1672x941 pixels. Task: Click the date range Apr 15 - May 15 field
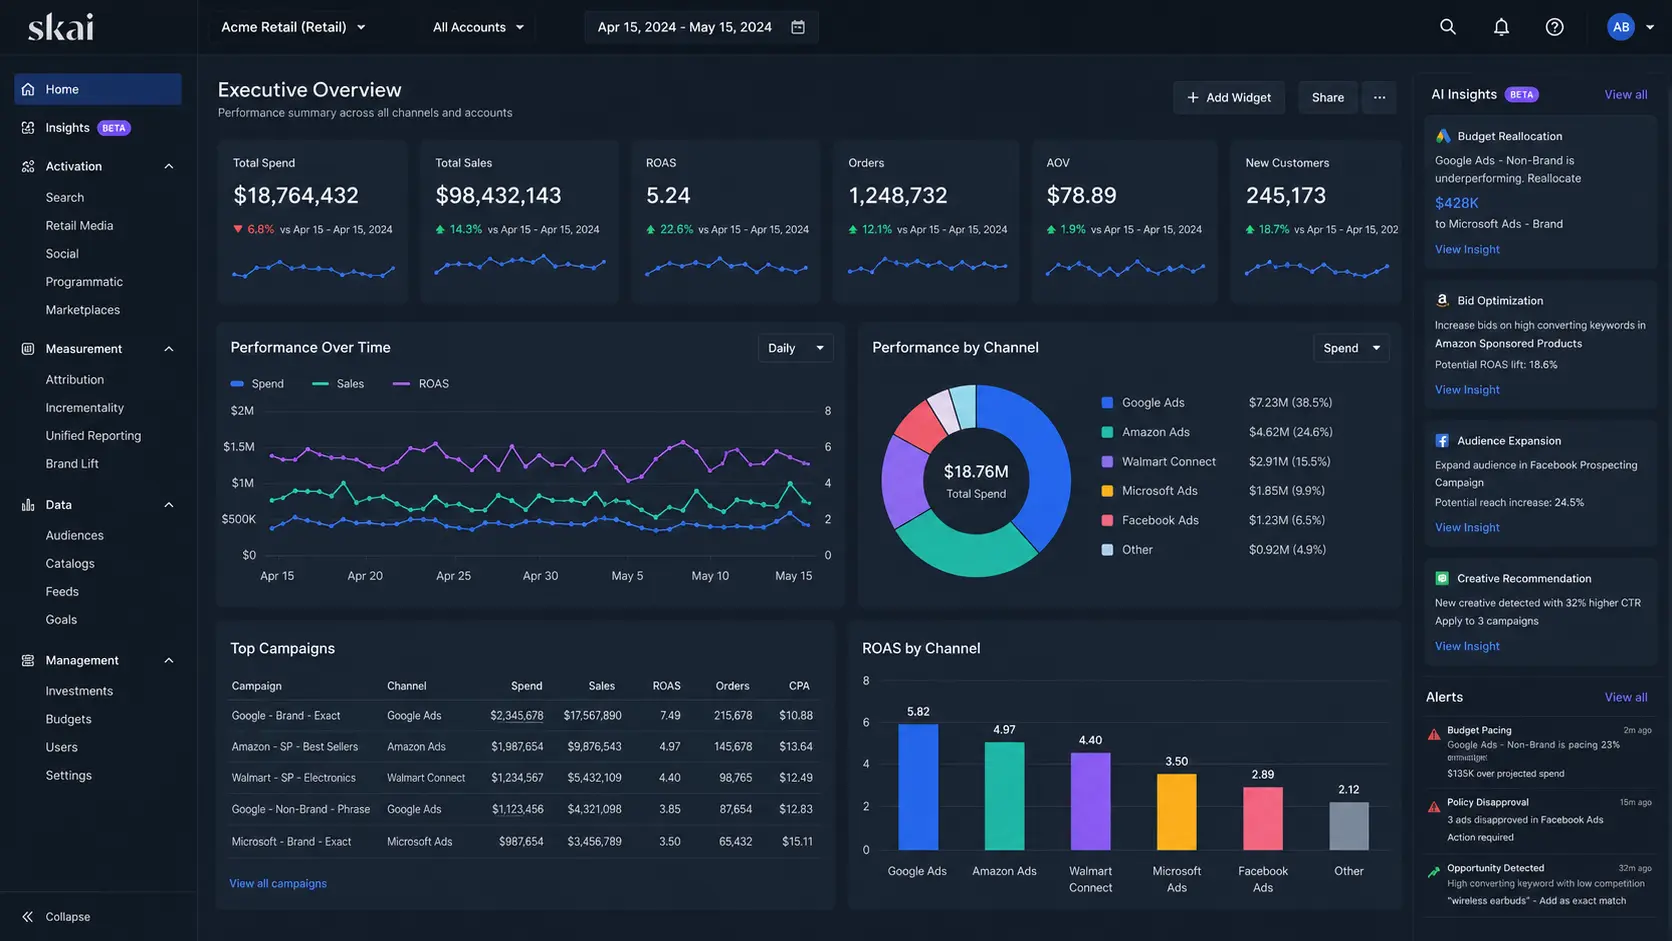pos(701,27)
